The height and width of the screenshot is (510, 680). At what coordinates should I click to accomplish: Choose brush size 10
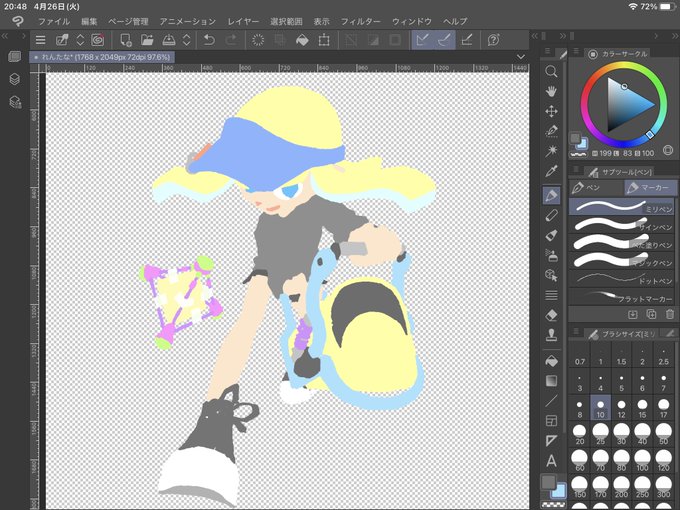(600, 408)
